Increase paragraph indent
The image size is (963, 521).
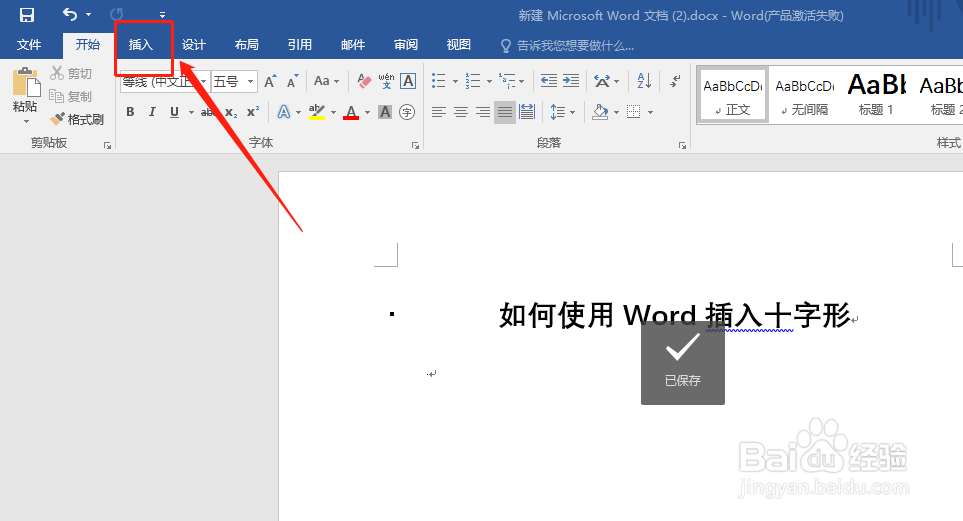pos(571,80)
